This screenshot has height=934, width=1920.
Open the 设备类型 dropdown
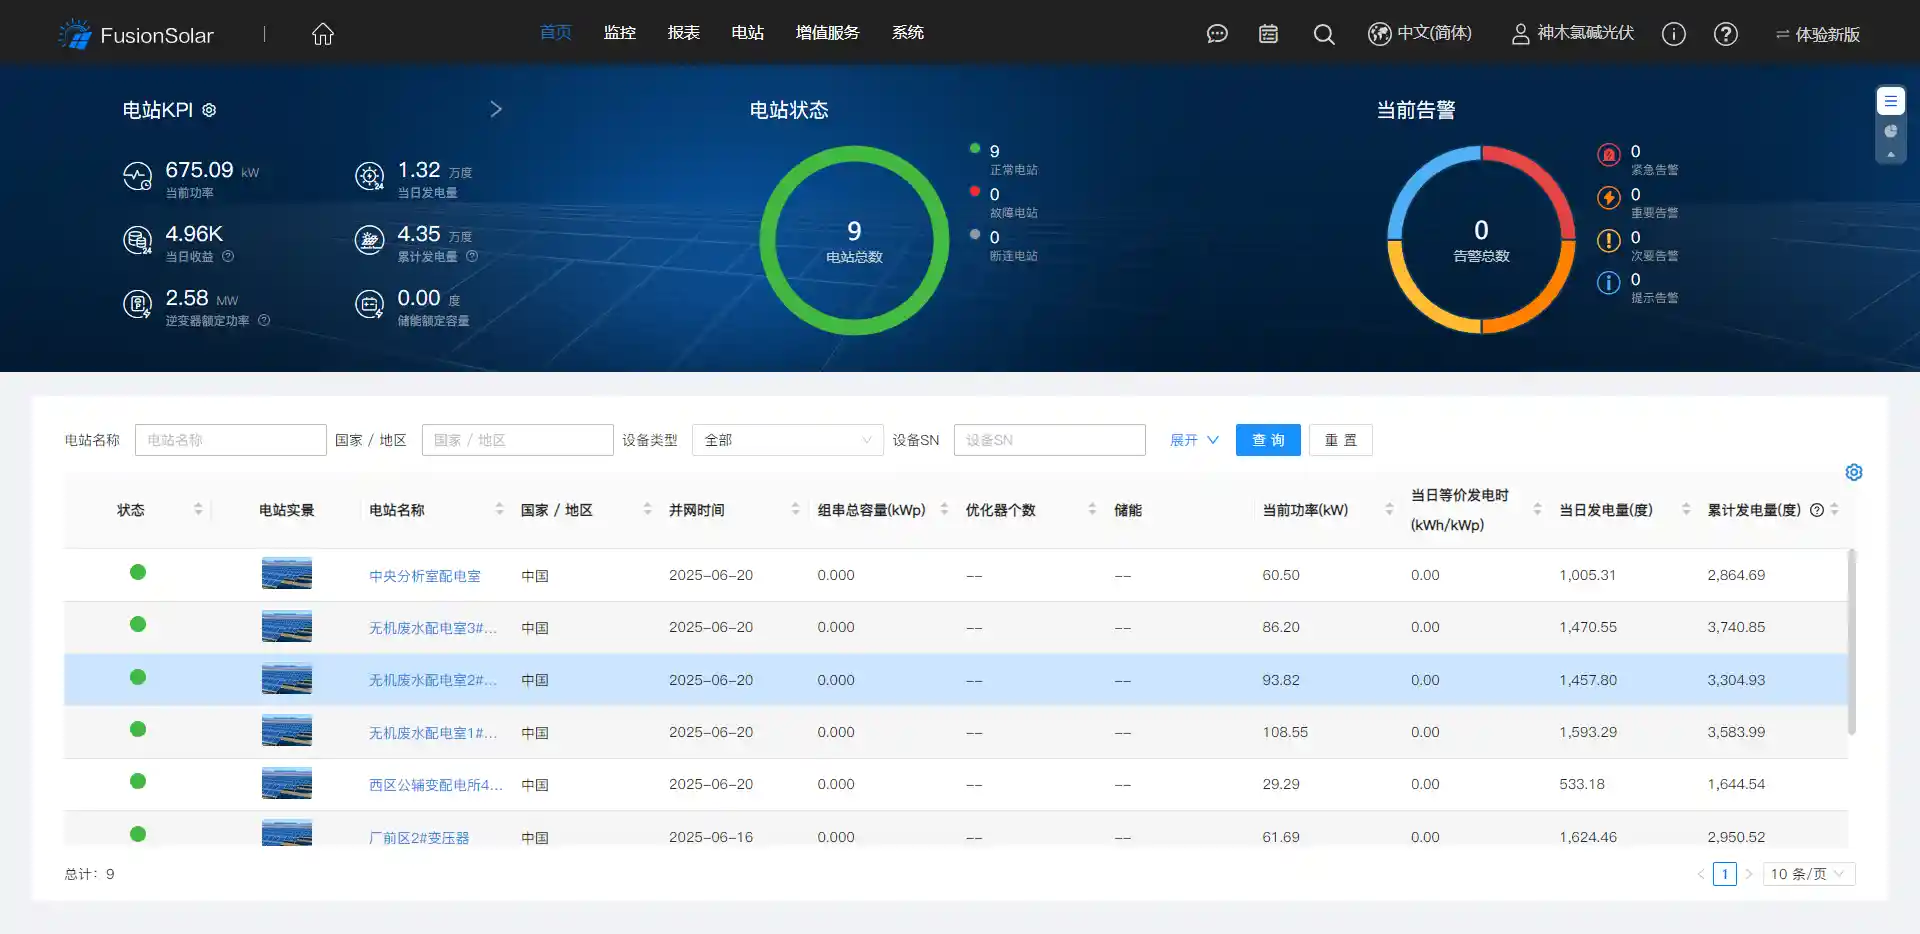click(787, 440)
